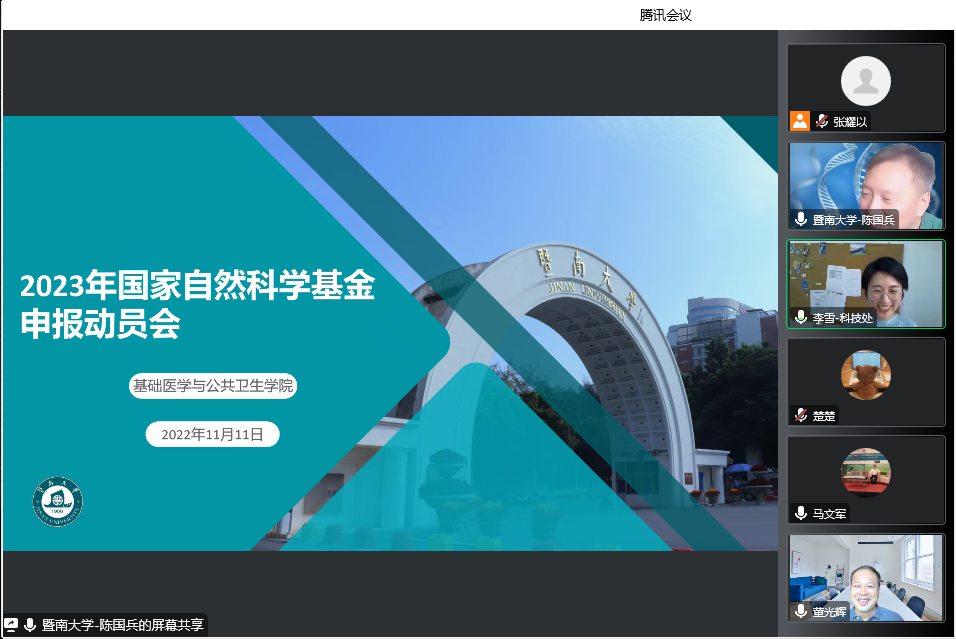Click the 2022年11月11日 date pill on the slide

[x=212, y=434]
